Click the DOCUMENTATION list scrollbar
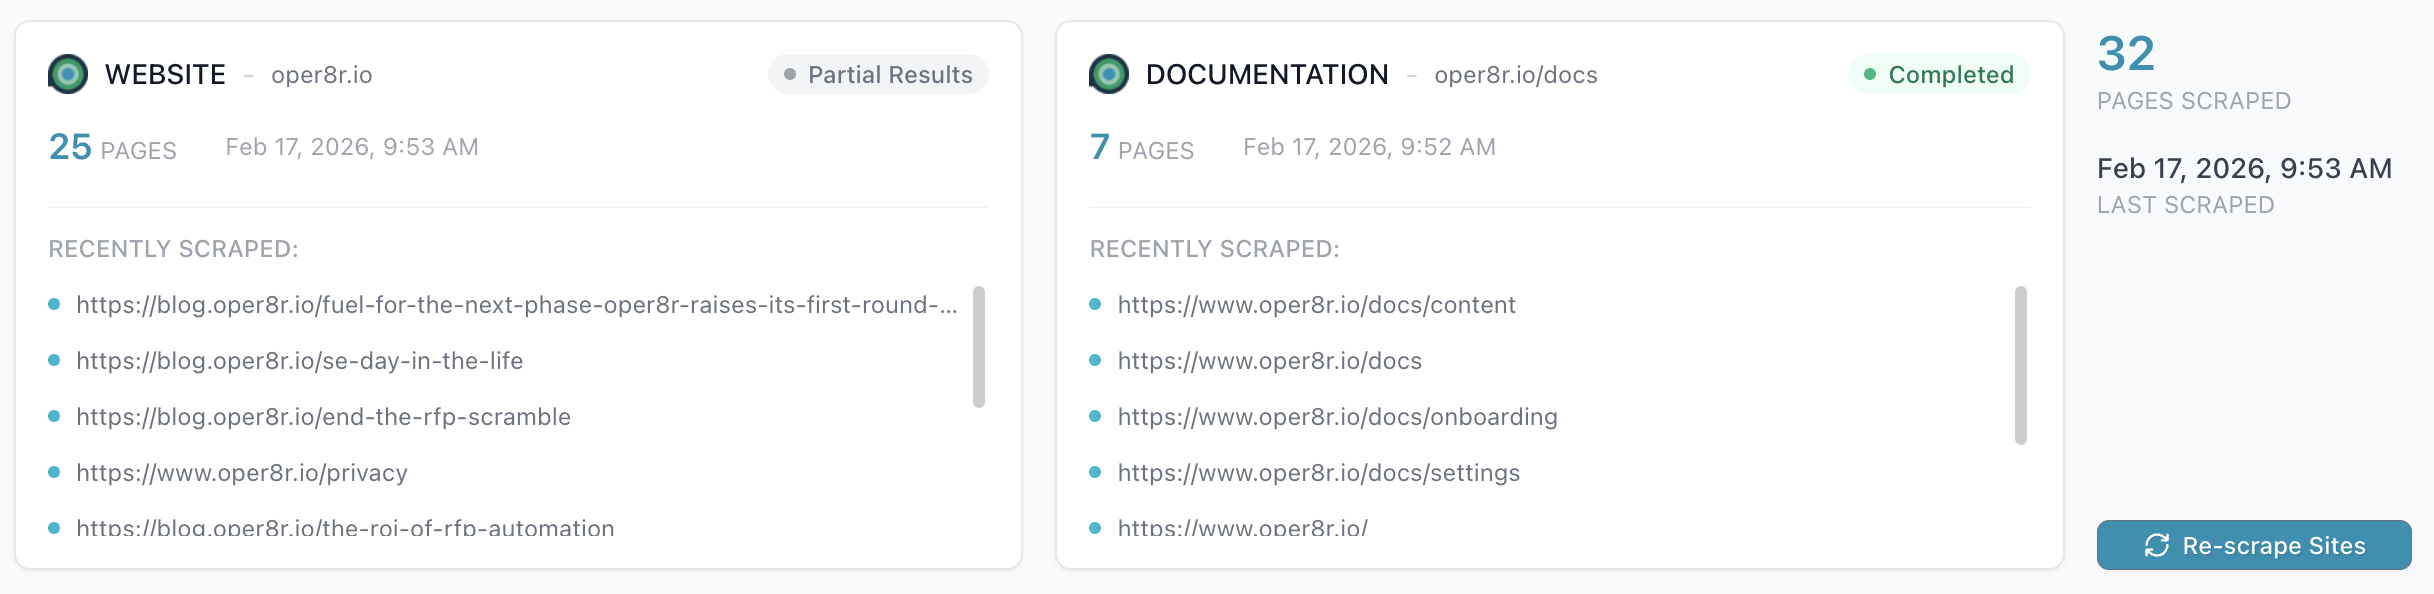The height and width of the screenshot is (594, 2434). (2020, 365)
